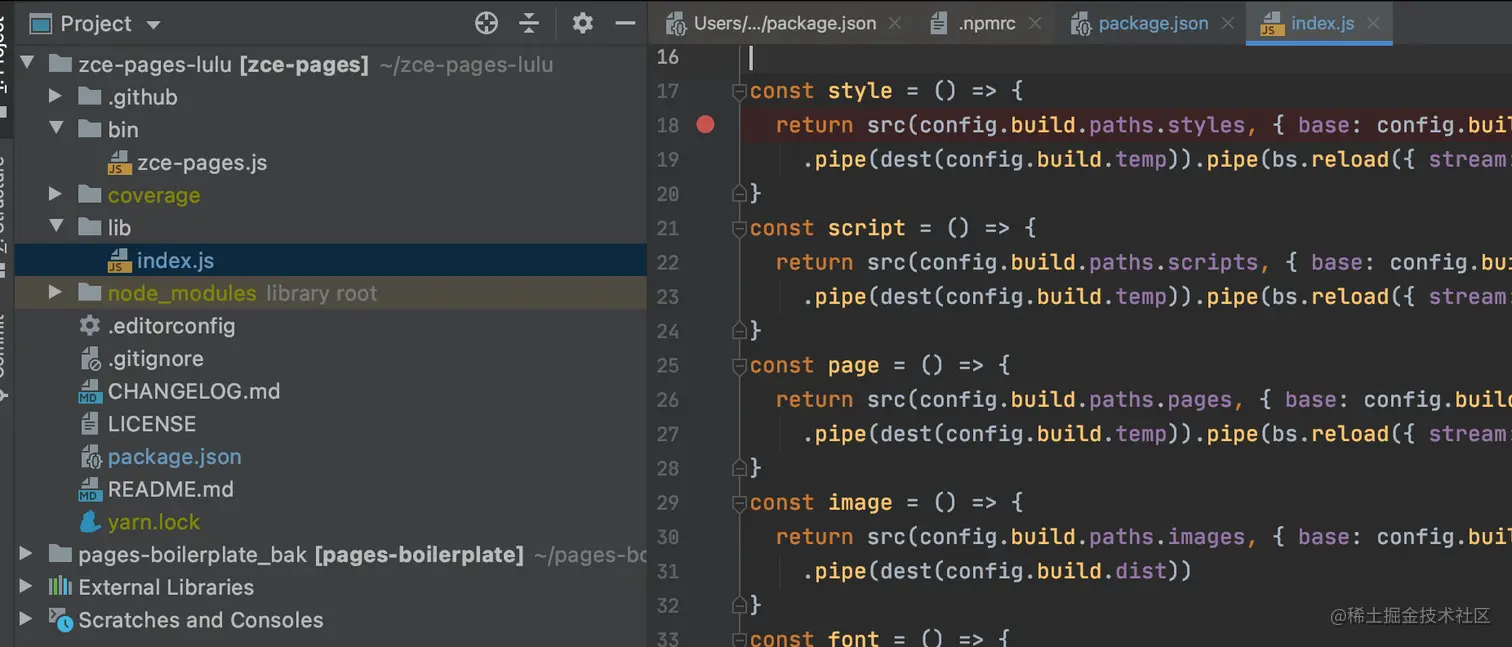Open the Project view dropdown
1512x647 pixels.
coord(153,24)
